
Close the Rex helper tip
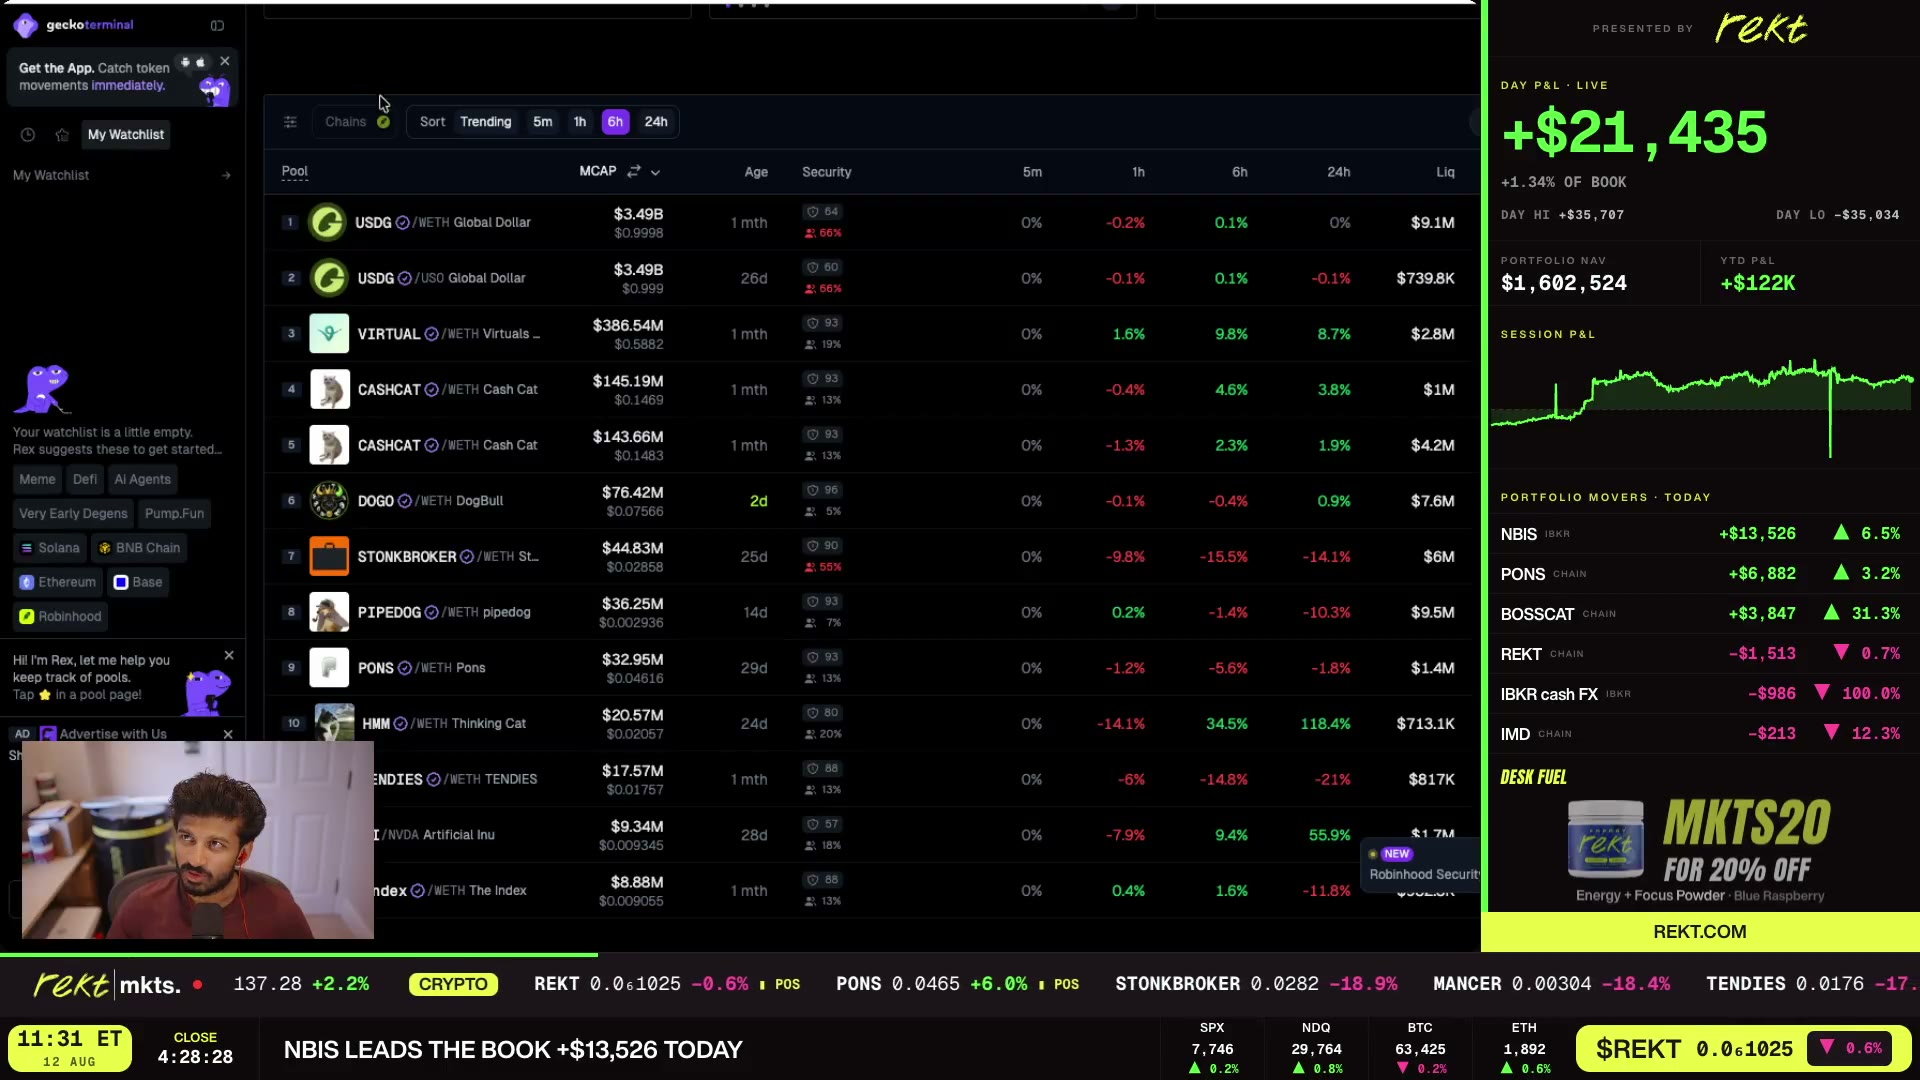pos(229,656)
